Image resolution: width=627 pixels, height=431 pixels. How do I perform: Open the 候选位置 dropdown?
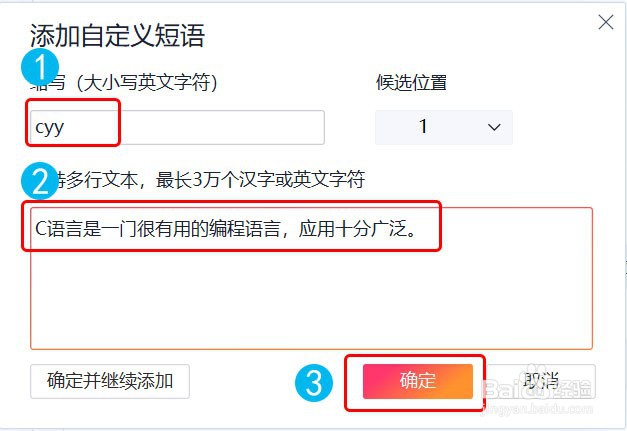(443, 127)
